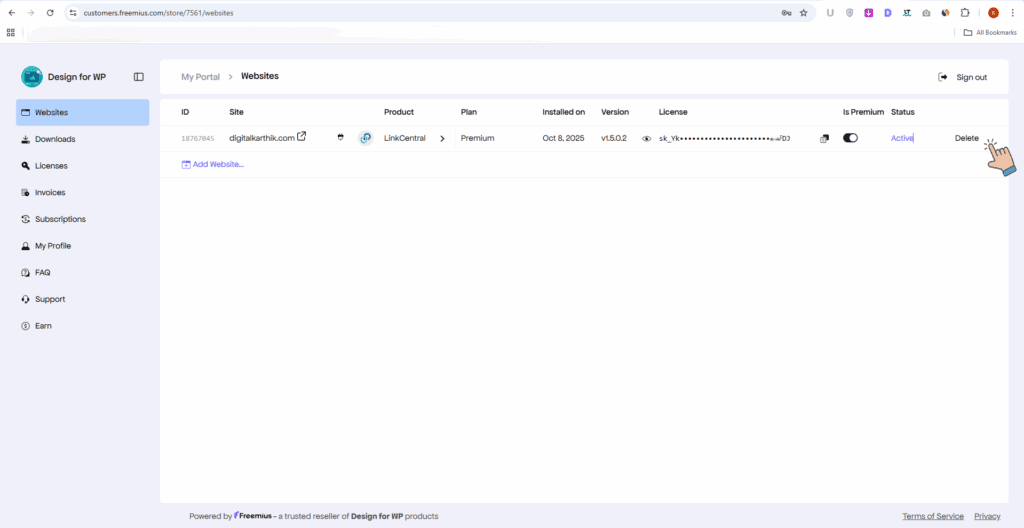Viewport: 1024px width, 528px height.
Task: Click the U extension icon
Action: click(x=830, y=12)
